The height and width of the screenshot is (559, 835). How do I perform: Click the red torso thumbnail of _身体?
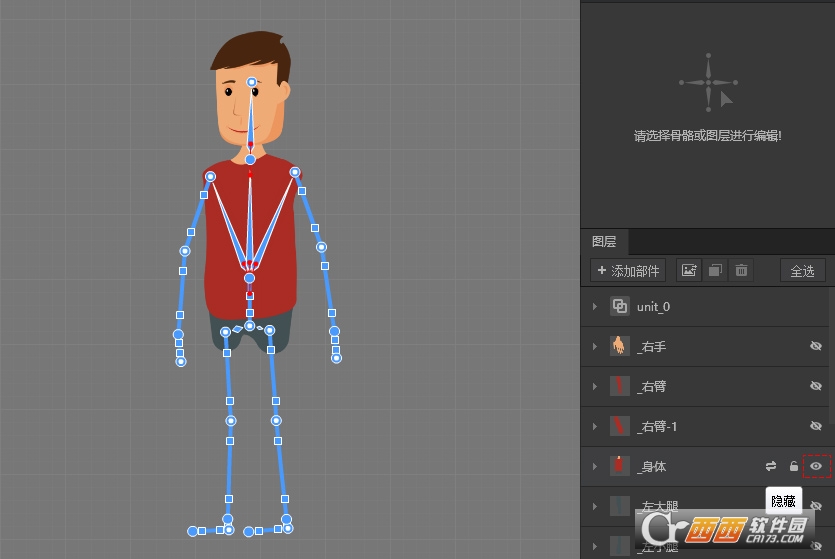pos(620,466)
